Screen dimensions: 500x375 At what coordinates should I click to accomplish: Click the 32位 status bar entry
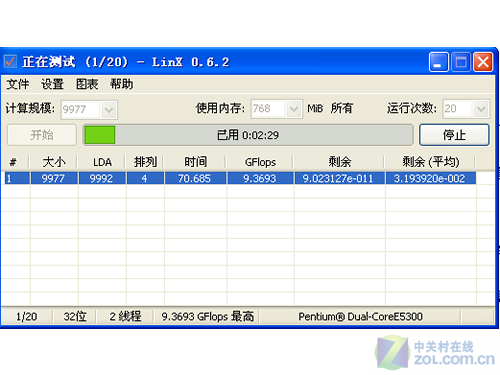75,316
